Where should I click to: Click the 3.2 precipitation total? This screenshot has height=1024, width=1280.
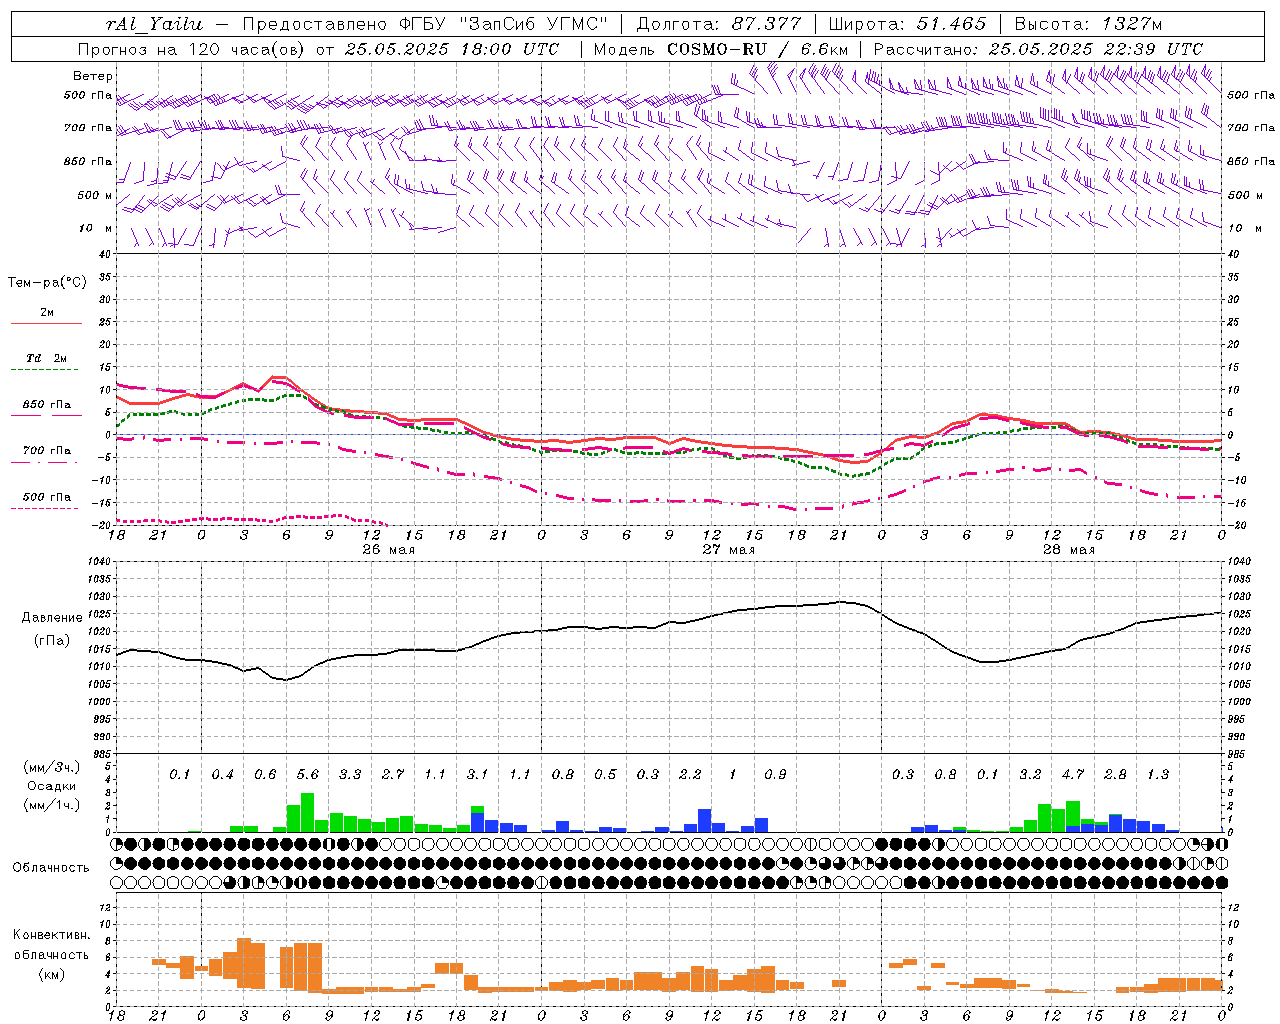click(x=1030, y=774)
